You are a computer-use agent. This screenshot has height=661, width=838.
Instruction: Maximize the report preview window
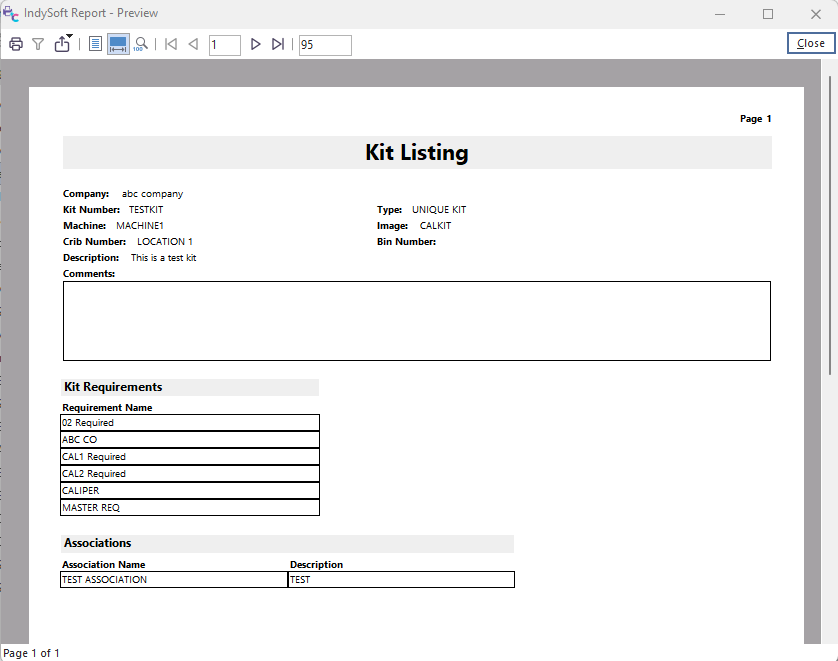[768, 14]
